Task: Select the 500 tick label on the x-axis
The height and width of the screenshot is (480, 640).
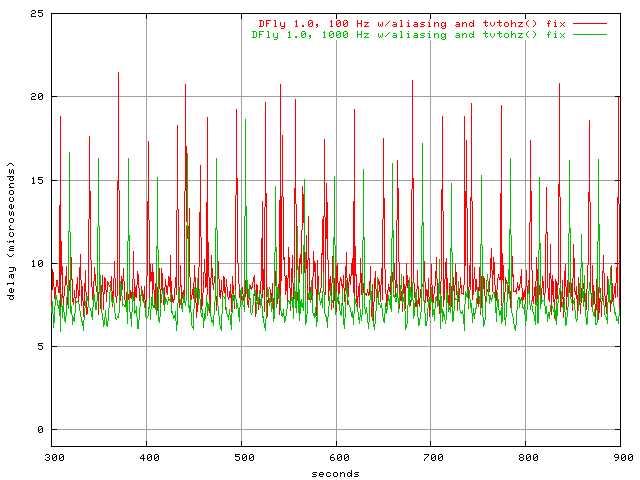Action: pyautogui.click(x=241, y=457)
